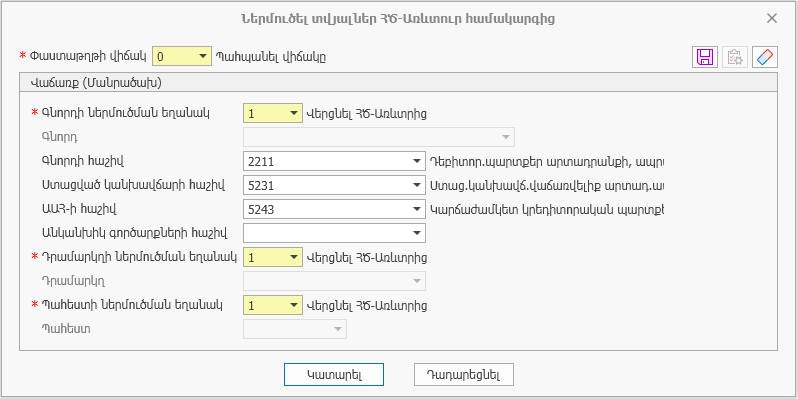This screenshot has height=399, width=798.
Task: Expand the ԱԱՀ-ի հաշիվ 5243 dropdown
Action: pyautogui.click(x=417, y=209)
